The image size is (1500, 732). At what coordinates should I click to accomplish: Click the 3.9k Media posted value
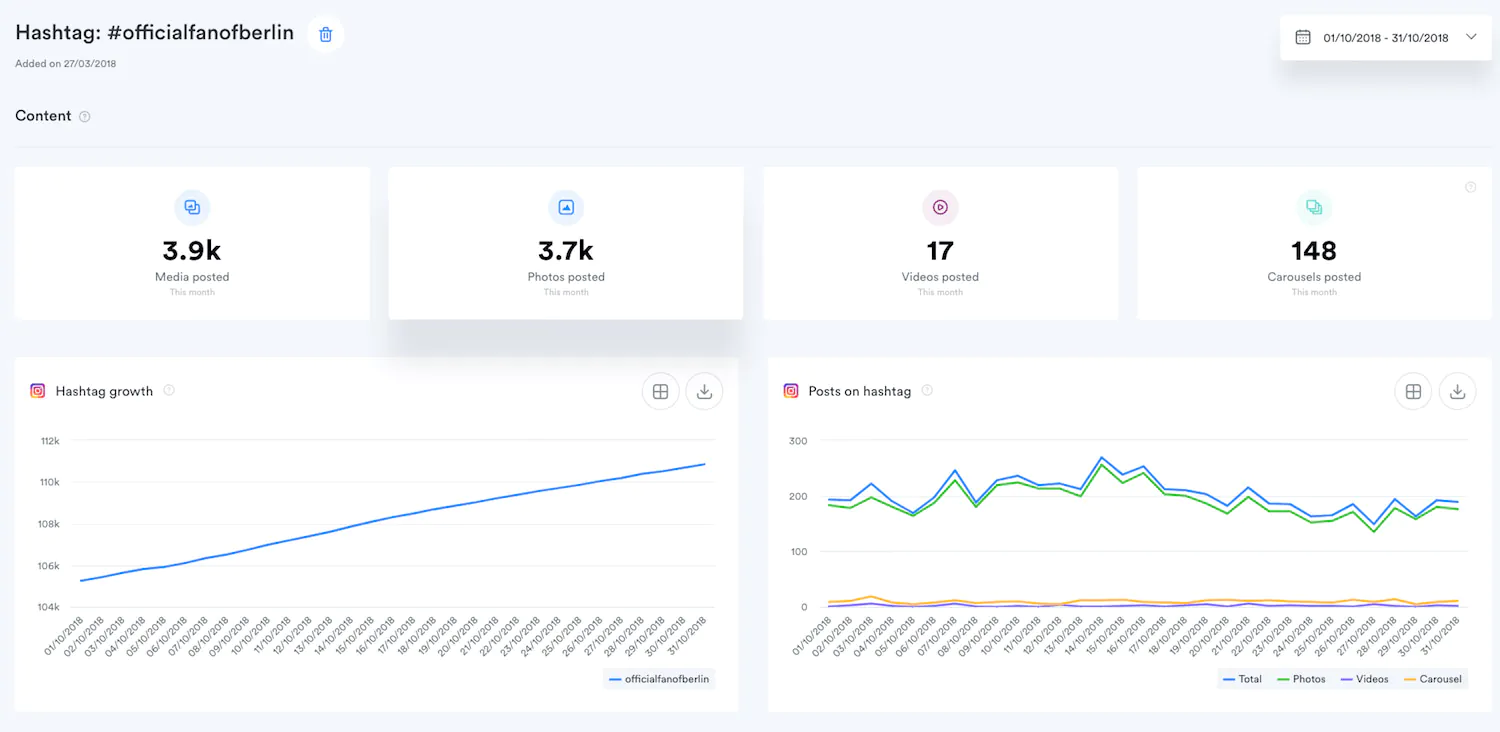coord(192,250)
